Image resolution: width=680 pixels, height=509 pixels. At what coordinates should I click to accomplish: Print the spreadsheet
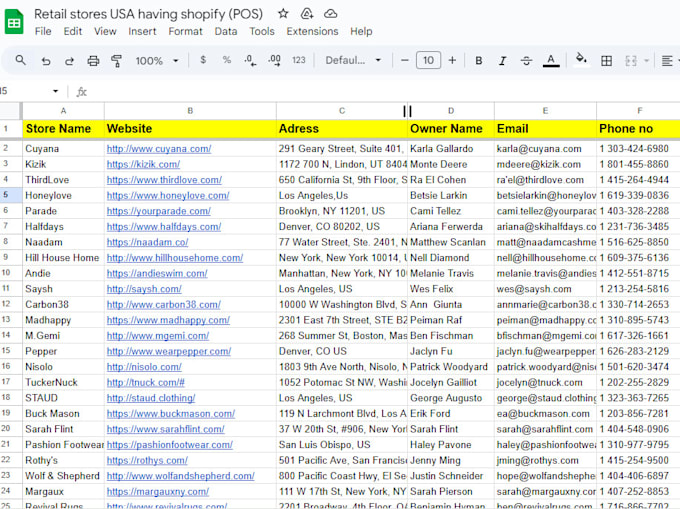click(93, 61)
